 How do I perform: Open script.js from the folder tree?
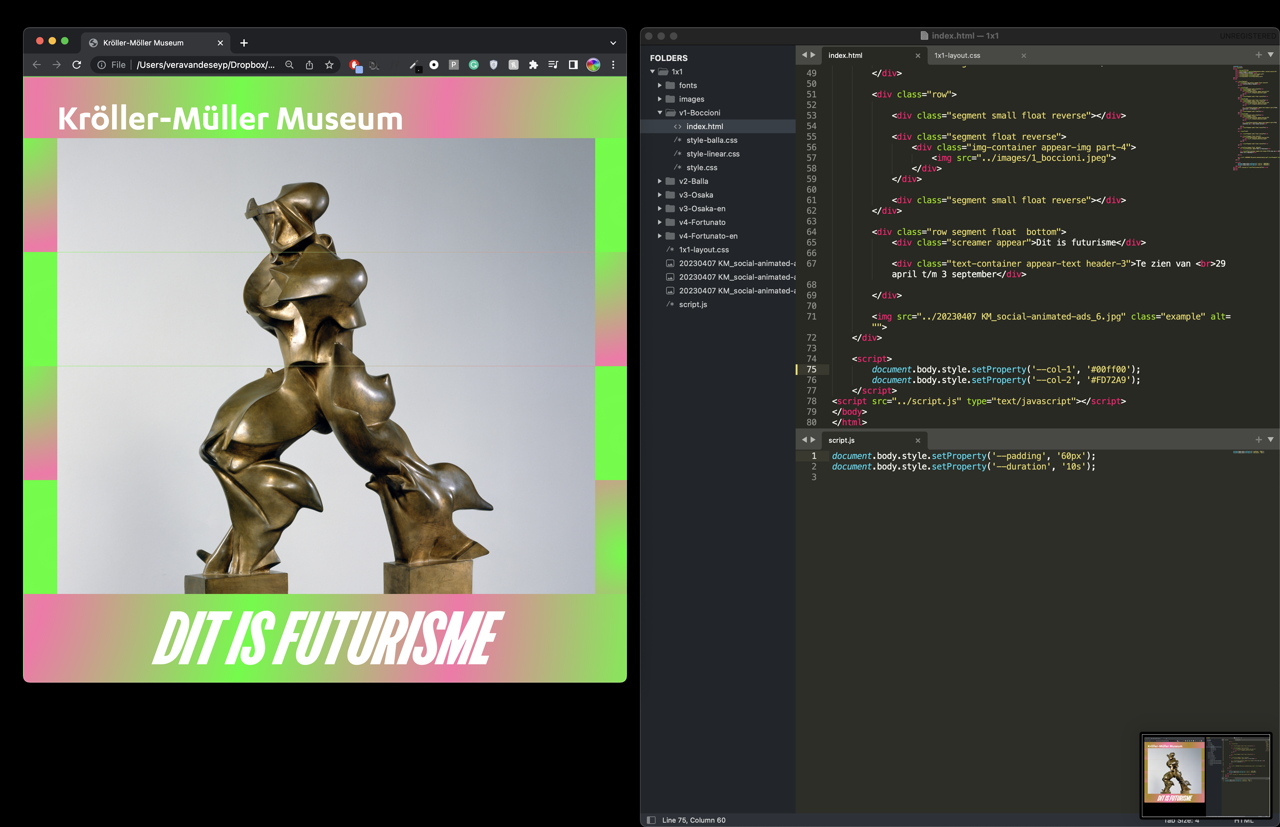(x=692, y=304)
